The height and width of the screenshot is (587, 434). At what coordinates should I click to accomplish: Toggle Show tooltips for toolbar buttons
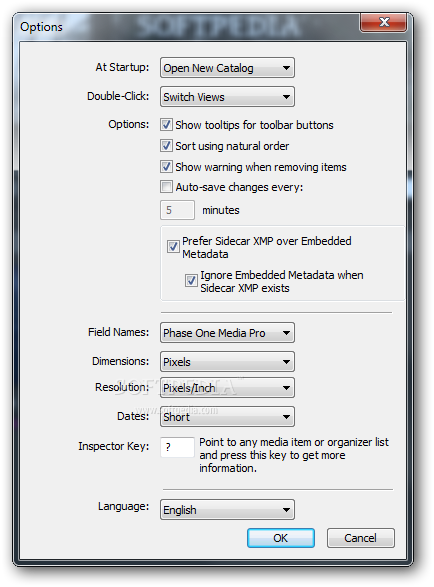(166, 125)
